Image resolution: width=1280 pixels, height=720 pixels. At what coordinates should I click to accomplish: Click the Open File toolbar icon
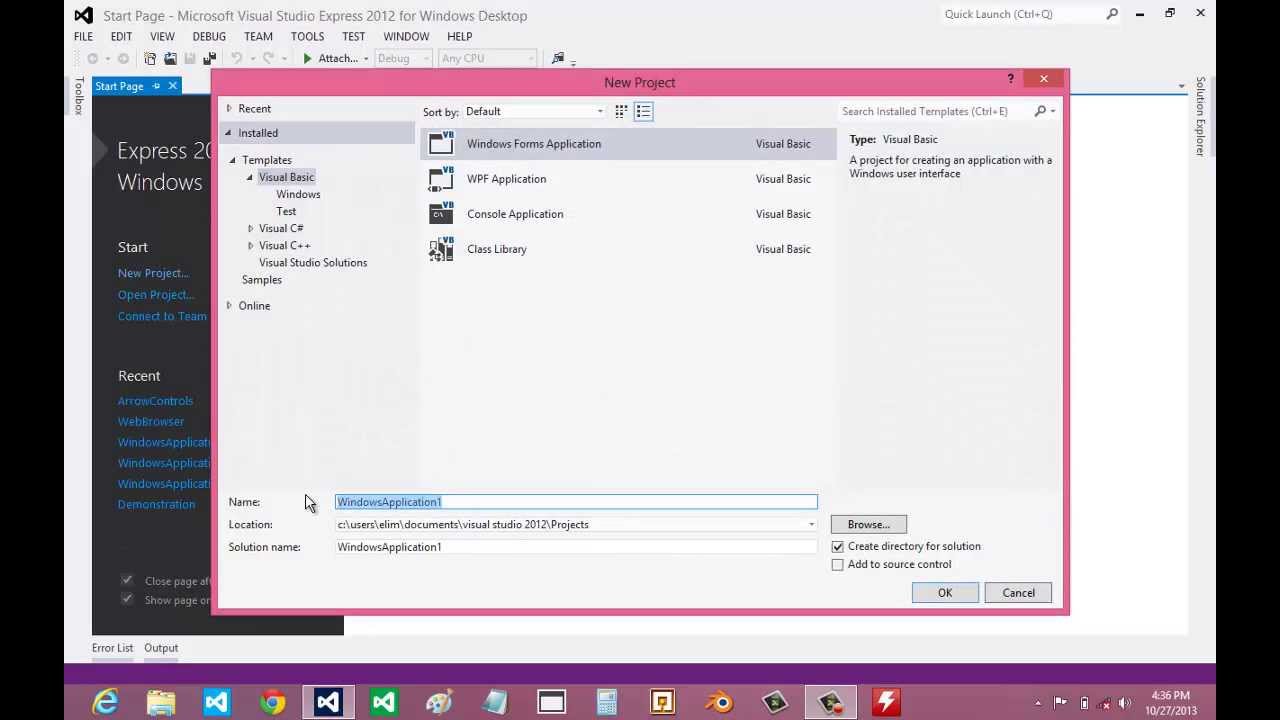tap(170, 58)
